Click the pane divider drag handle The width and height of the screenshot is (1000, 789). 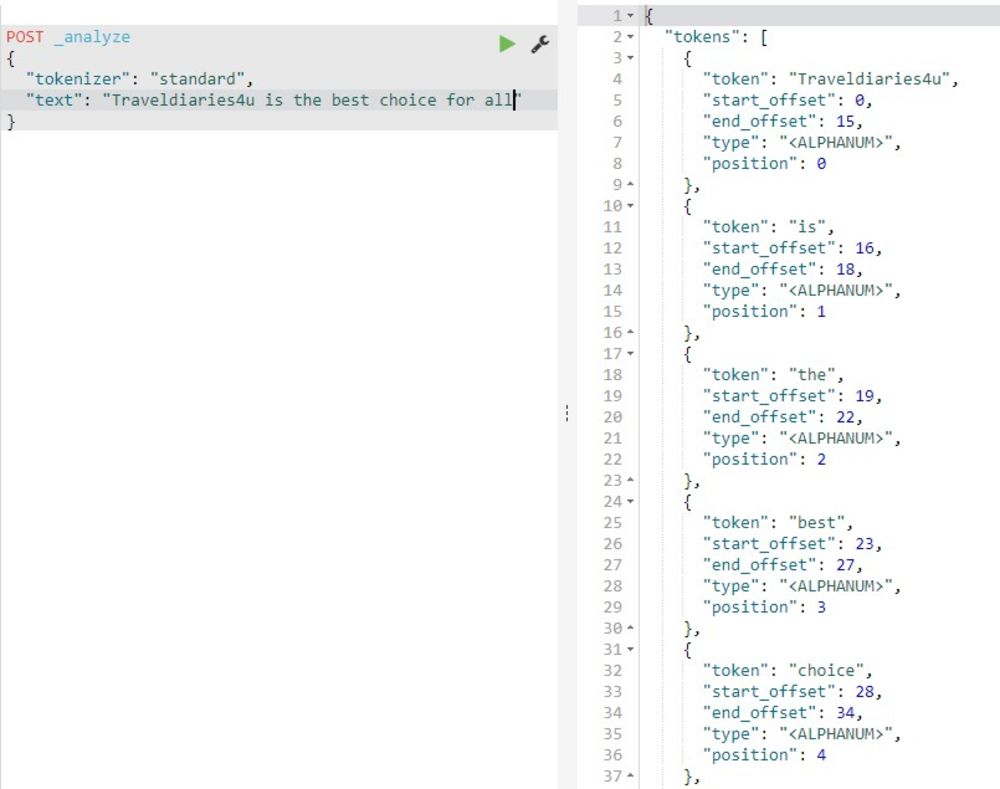click(567, 413)
